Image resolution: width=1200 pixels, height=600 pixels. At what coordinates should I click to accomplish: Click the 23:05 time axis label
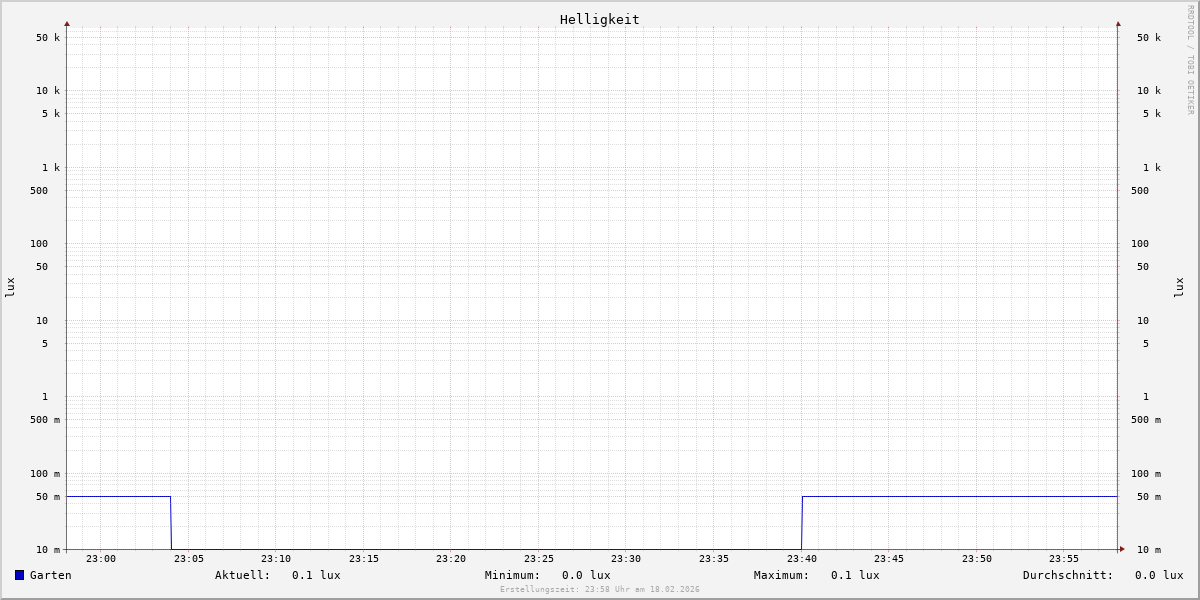189,559
